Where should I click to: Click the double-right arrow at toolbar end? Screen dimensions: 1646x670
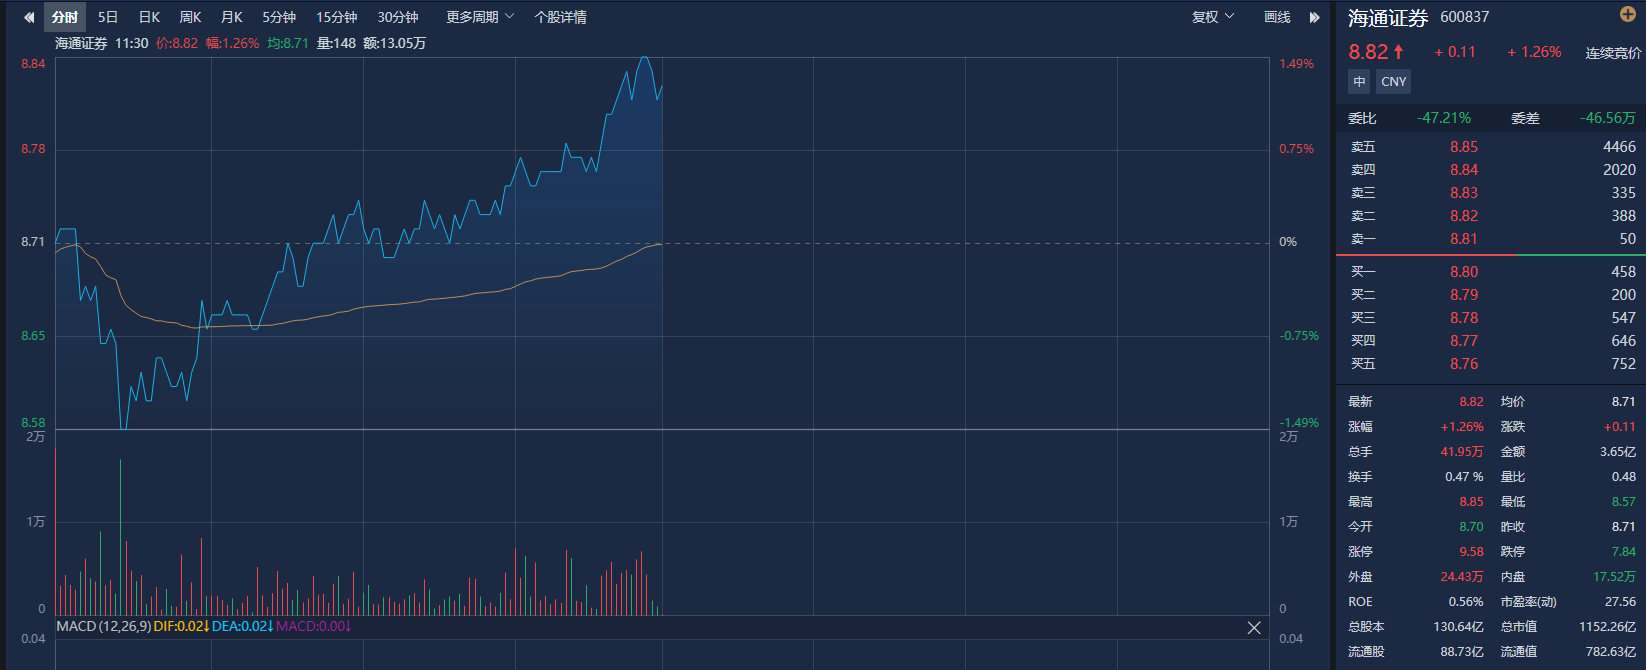click(1315, 17)
